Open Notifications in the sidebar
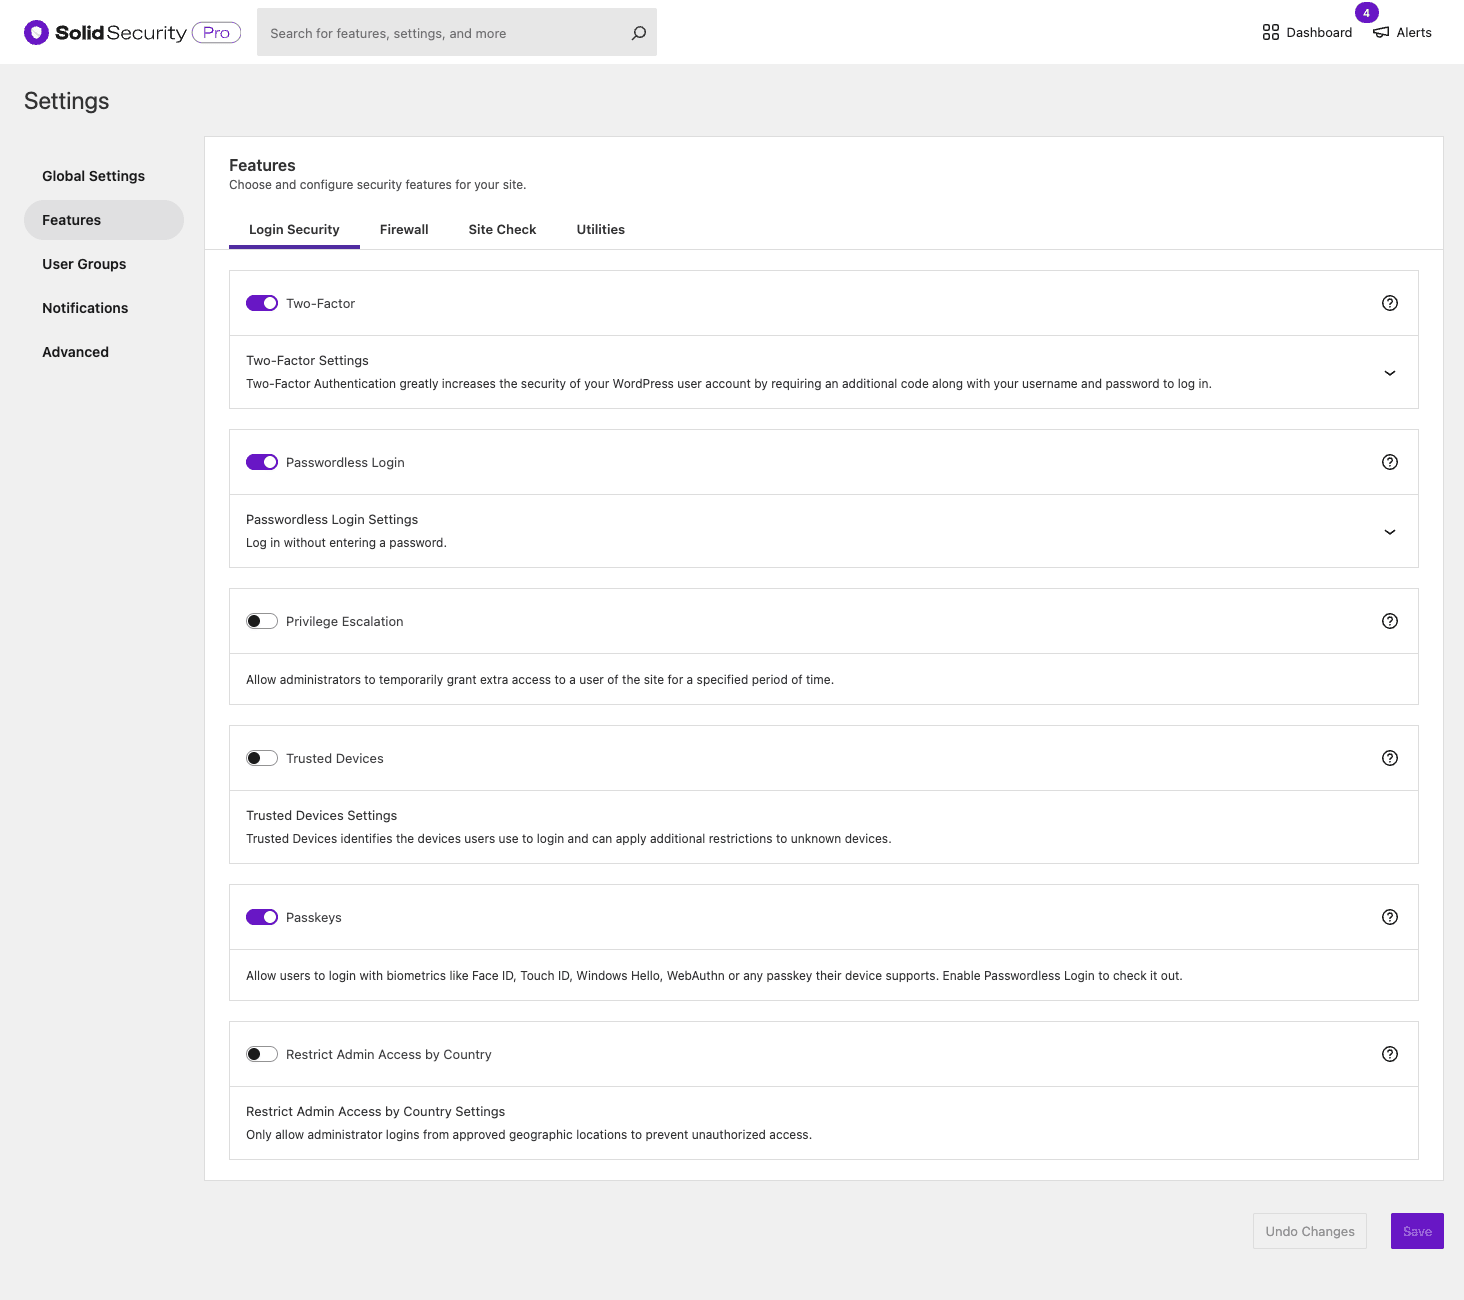 pyautogui.click(x=104, y=308)
